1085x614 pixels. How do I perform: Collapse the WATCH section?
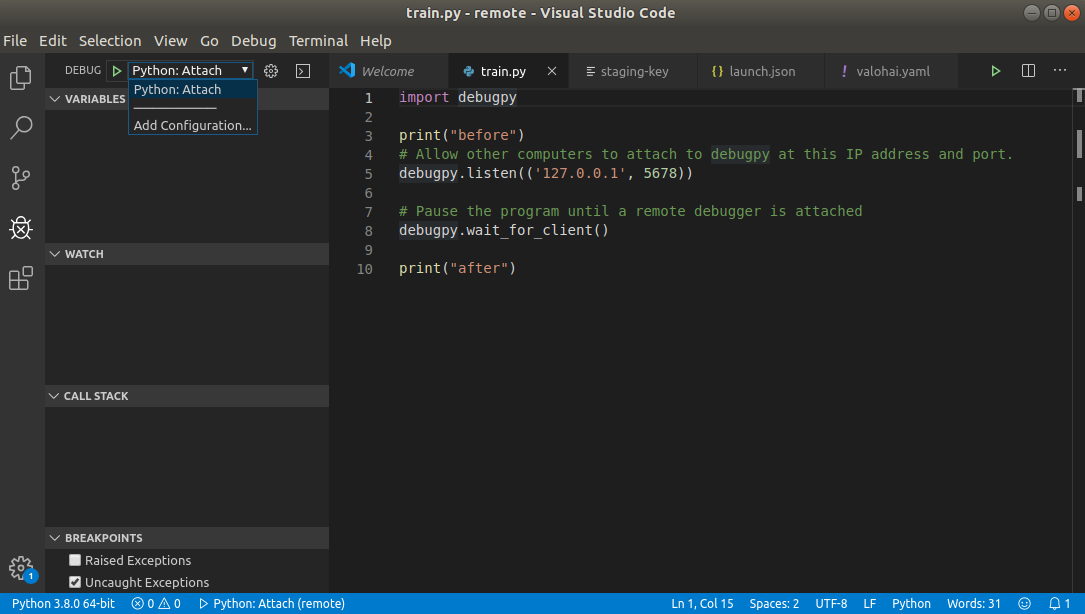(187, 254)
